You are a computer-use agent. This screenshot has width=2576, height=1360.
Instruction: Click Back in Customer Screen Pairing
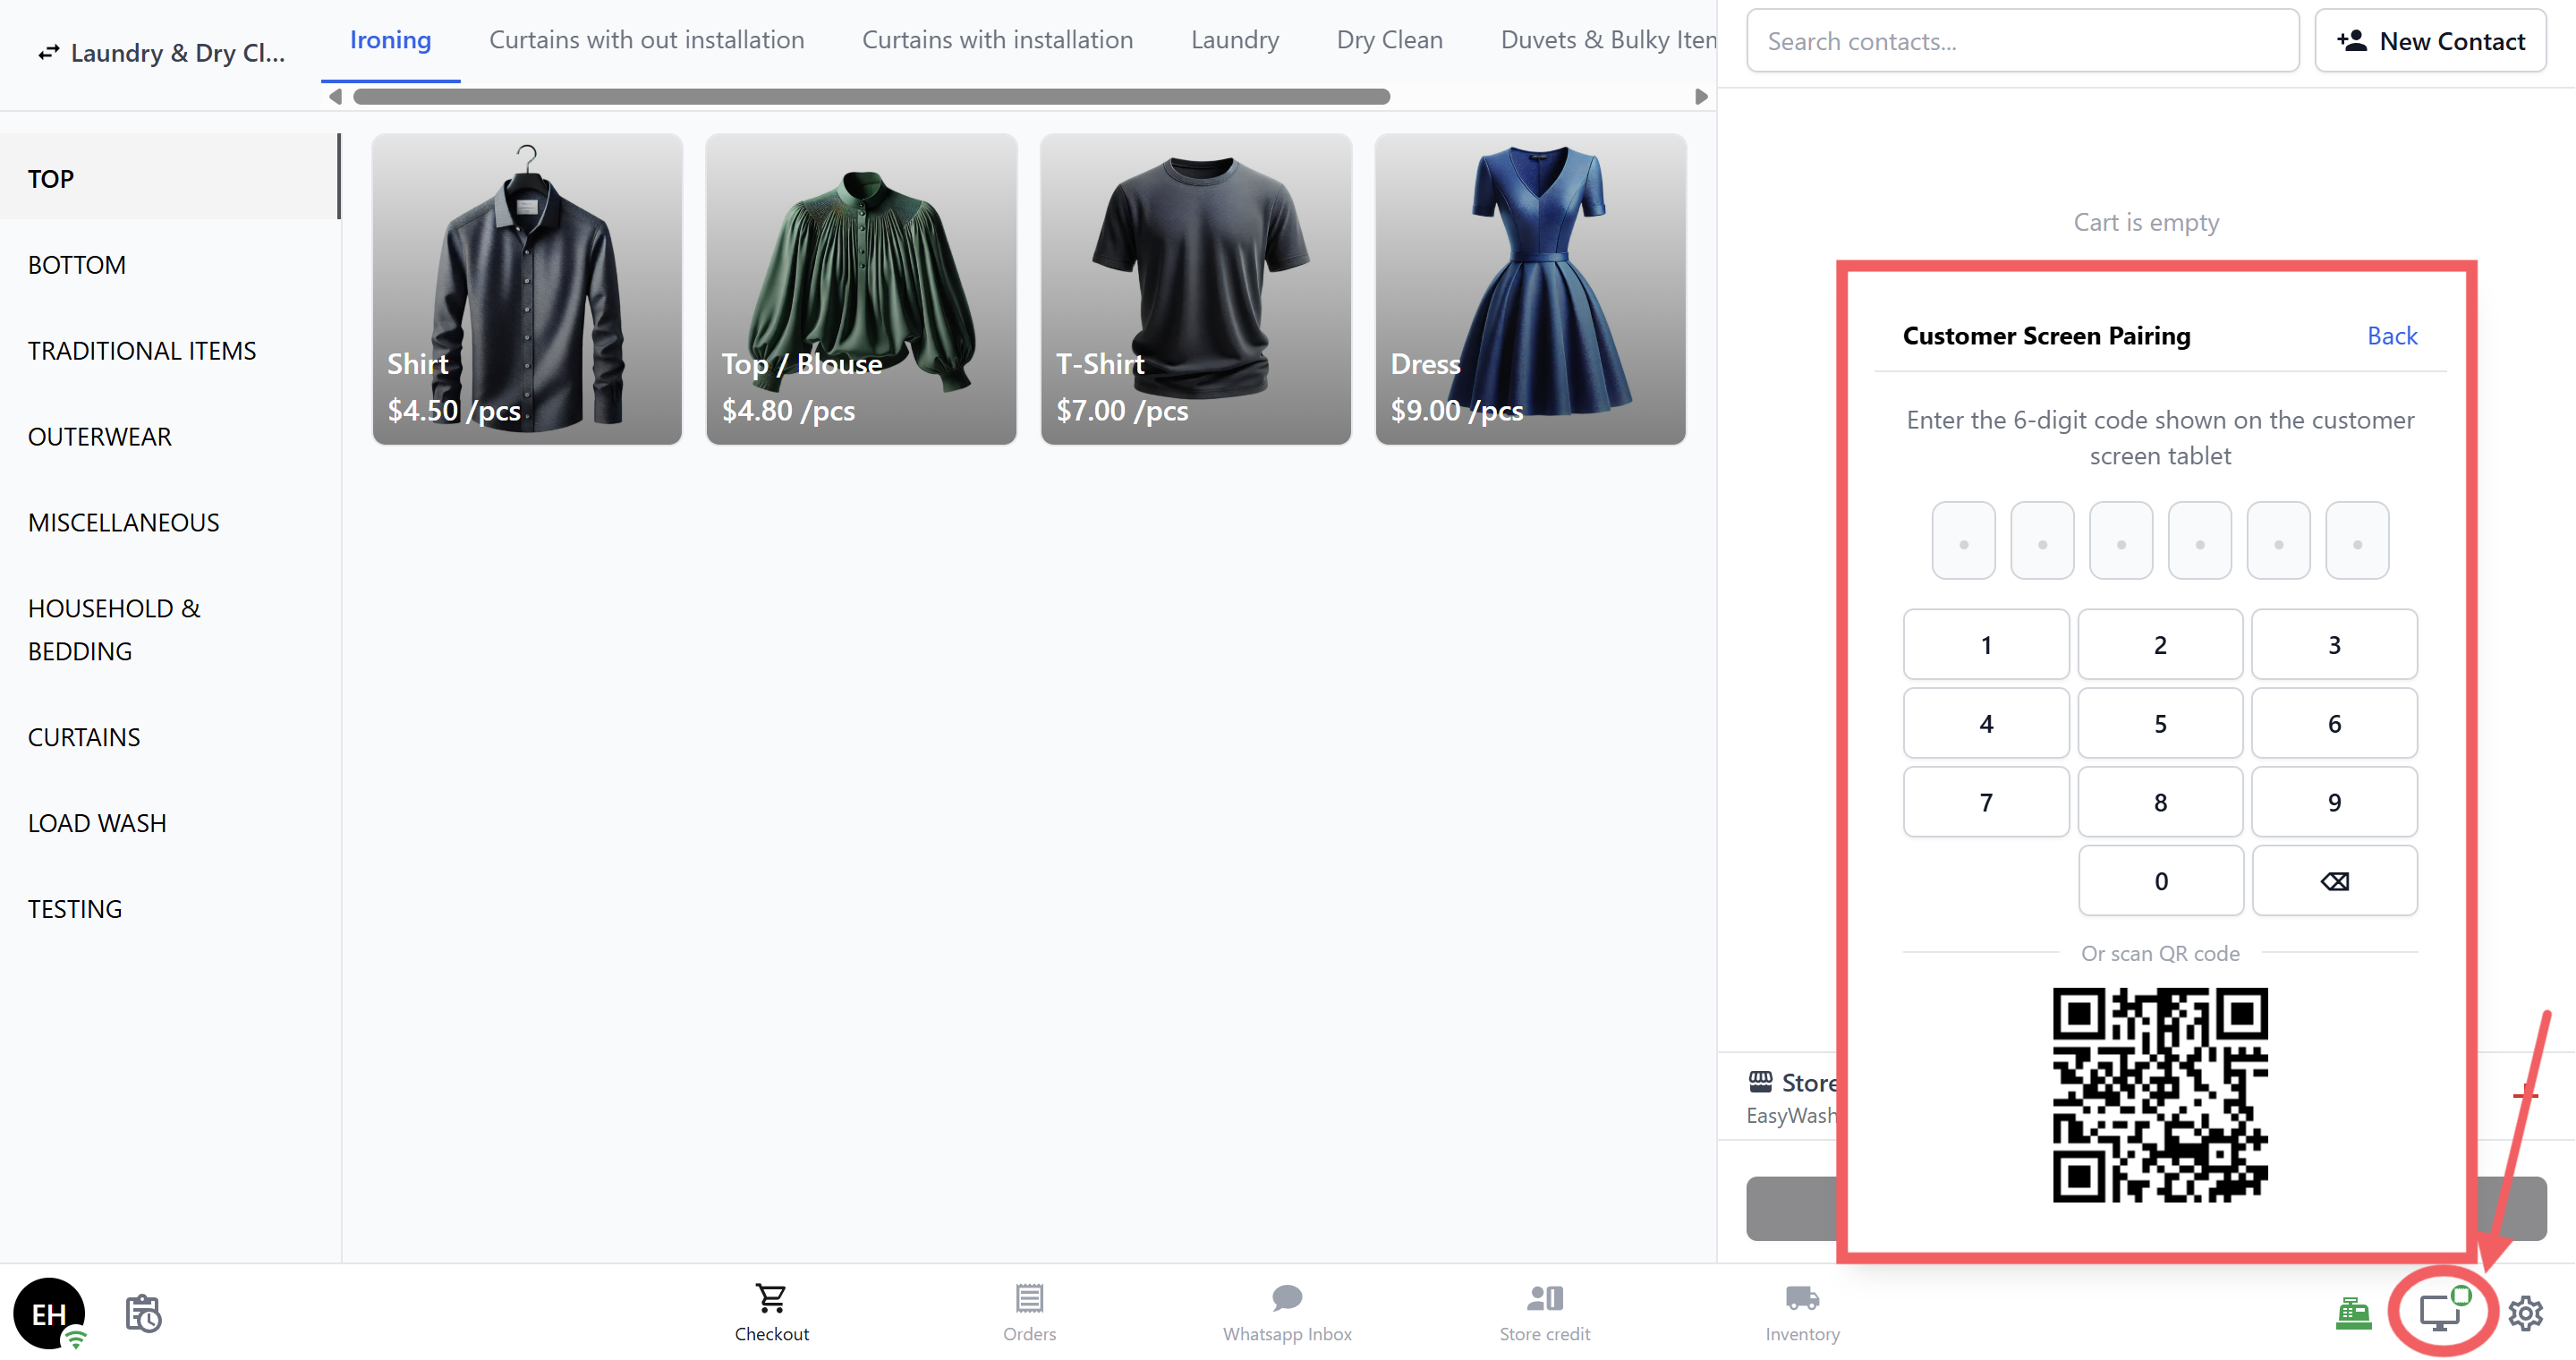point(2391,336)
